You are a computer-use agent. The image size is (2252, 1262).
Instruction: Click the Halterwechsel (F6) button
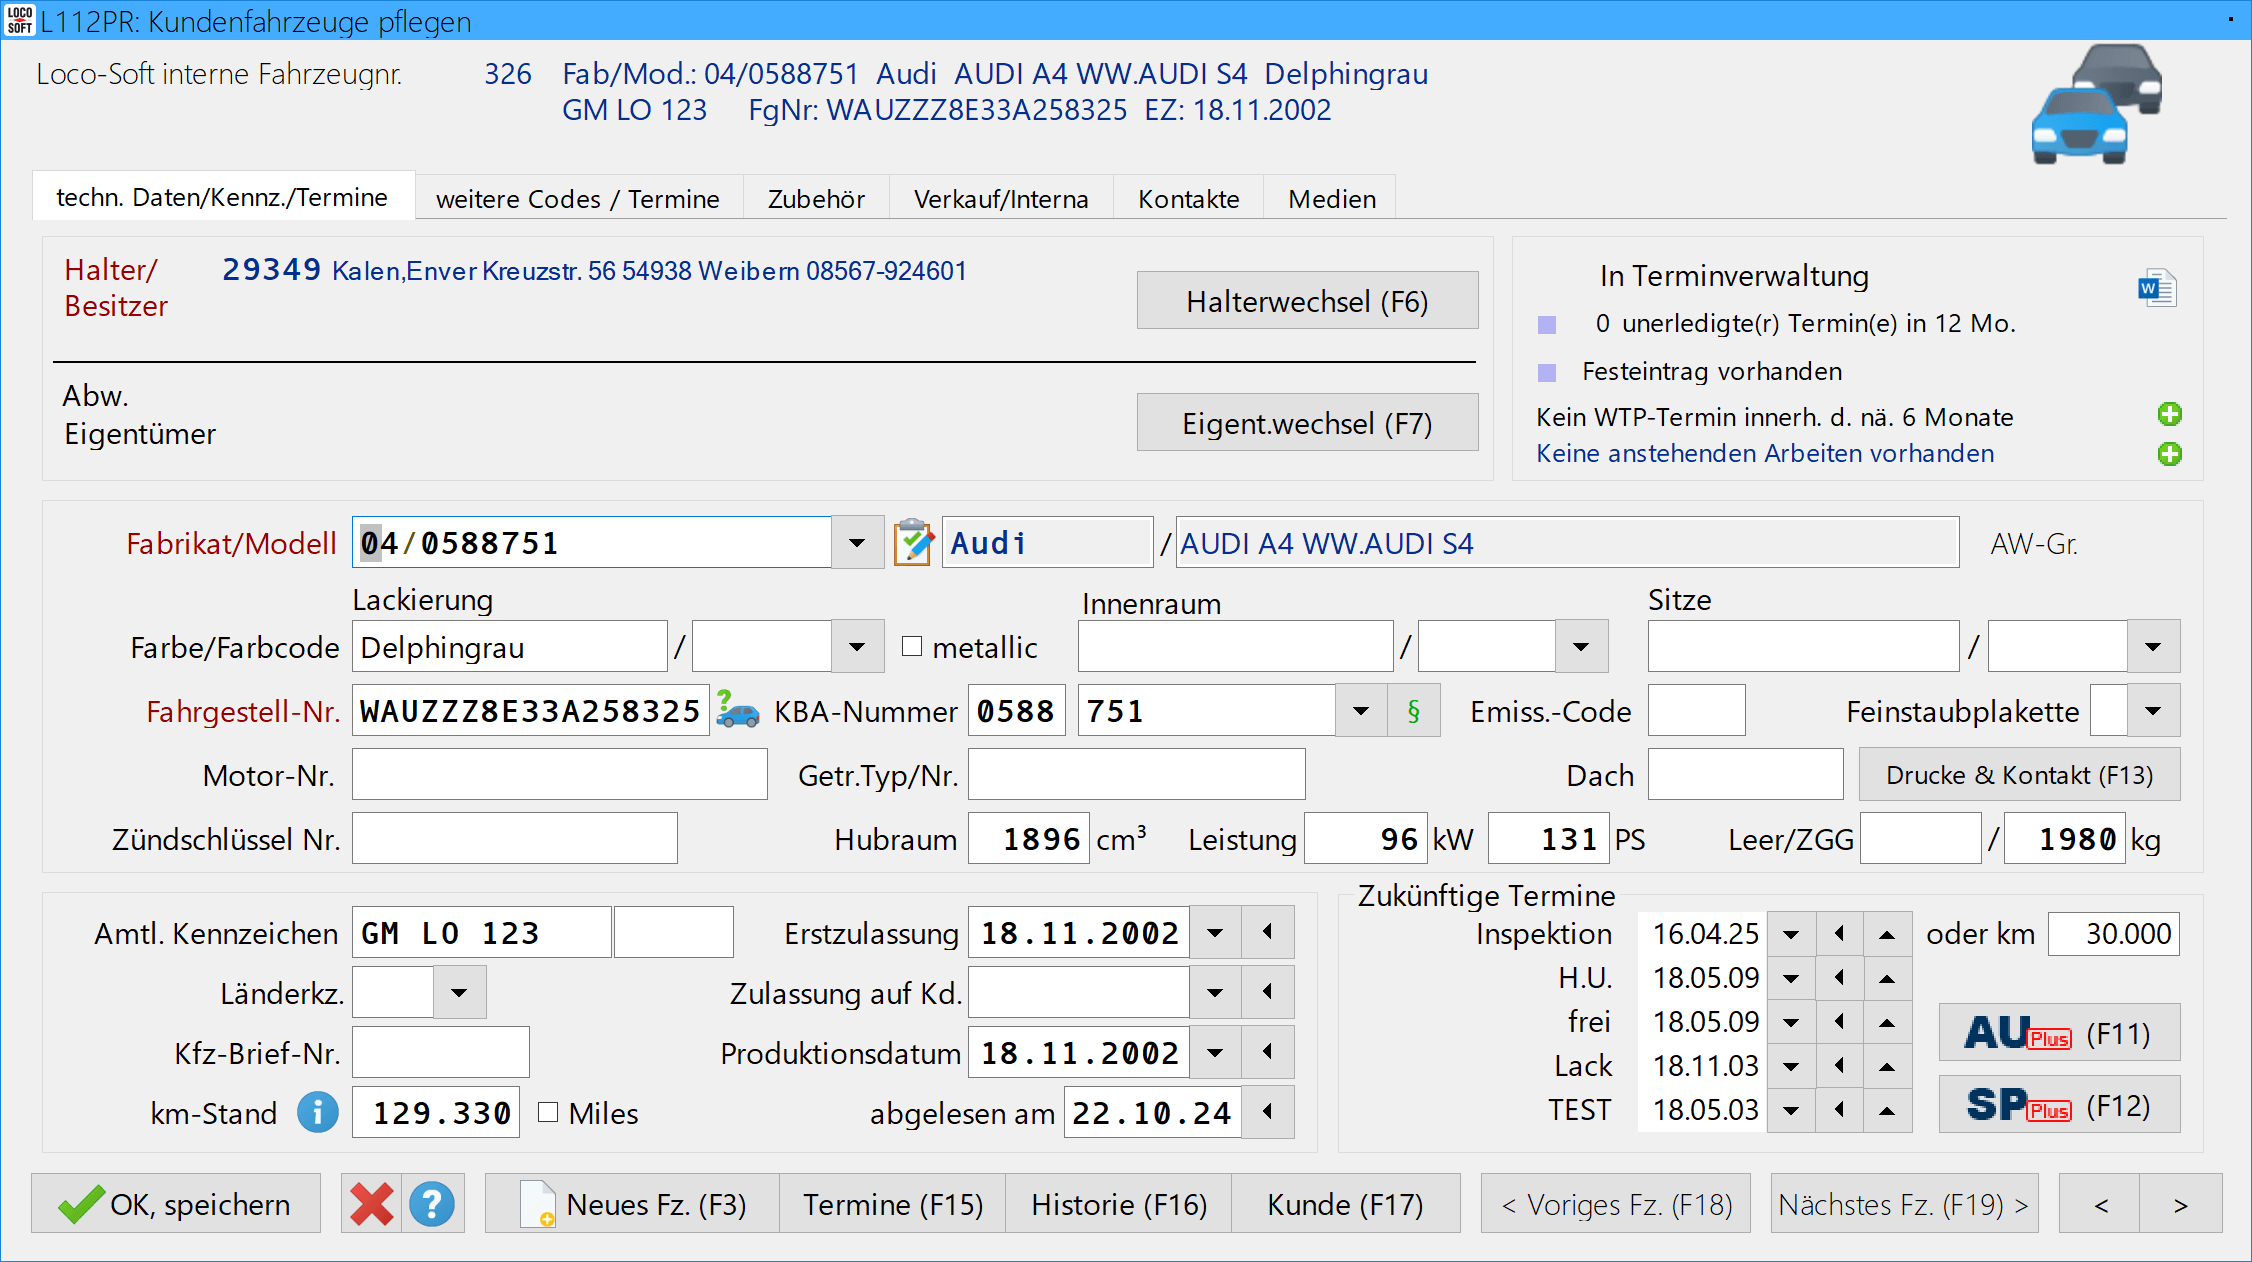pyautogui.click(x=1306, y=301)
